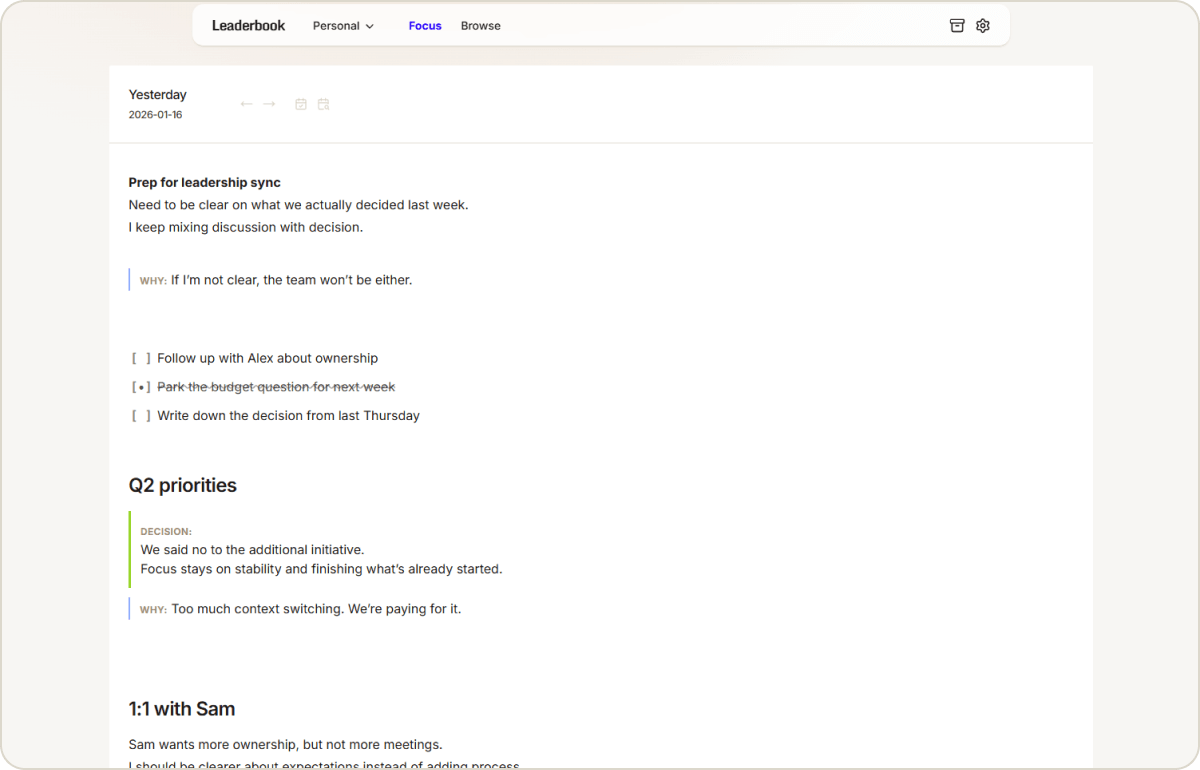This screenshot has width=1200, height=770.
Task: Switch to the Focus tab
Action: (x=425, y=26)
